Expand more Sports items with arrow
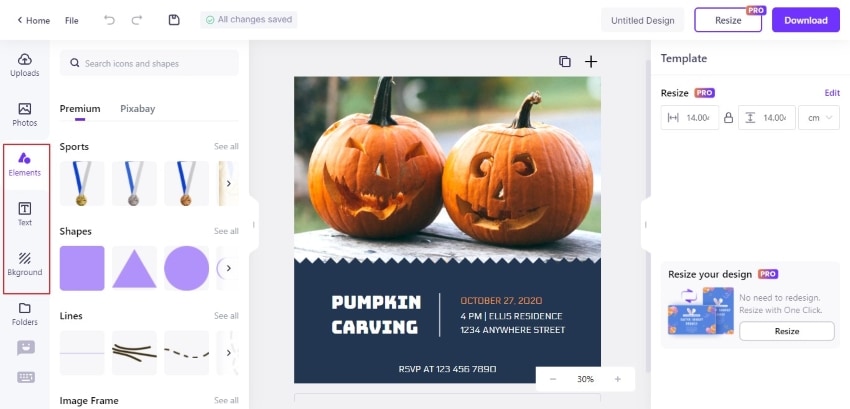This screenshot has width=850, height=409. point(228,183)
